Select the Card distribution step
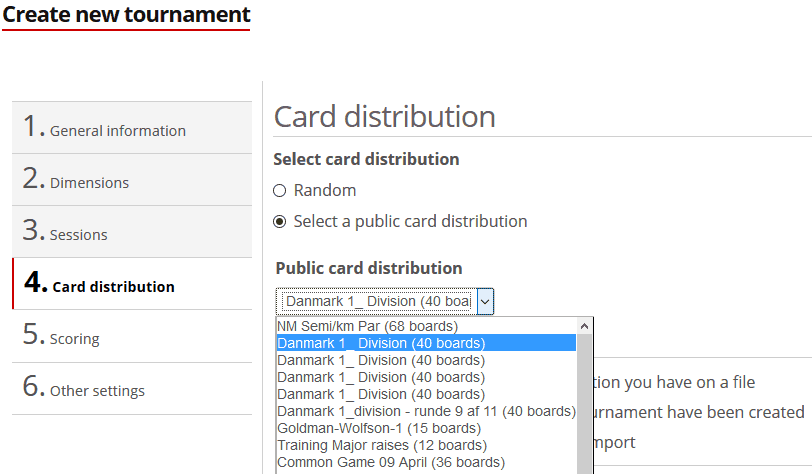The image size is (812, 474). [x=113, y=286]
